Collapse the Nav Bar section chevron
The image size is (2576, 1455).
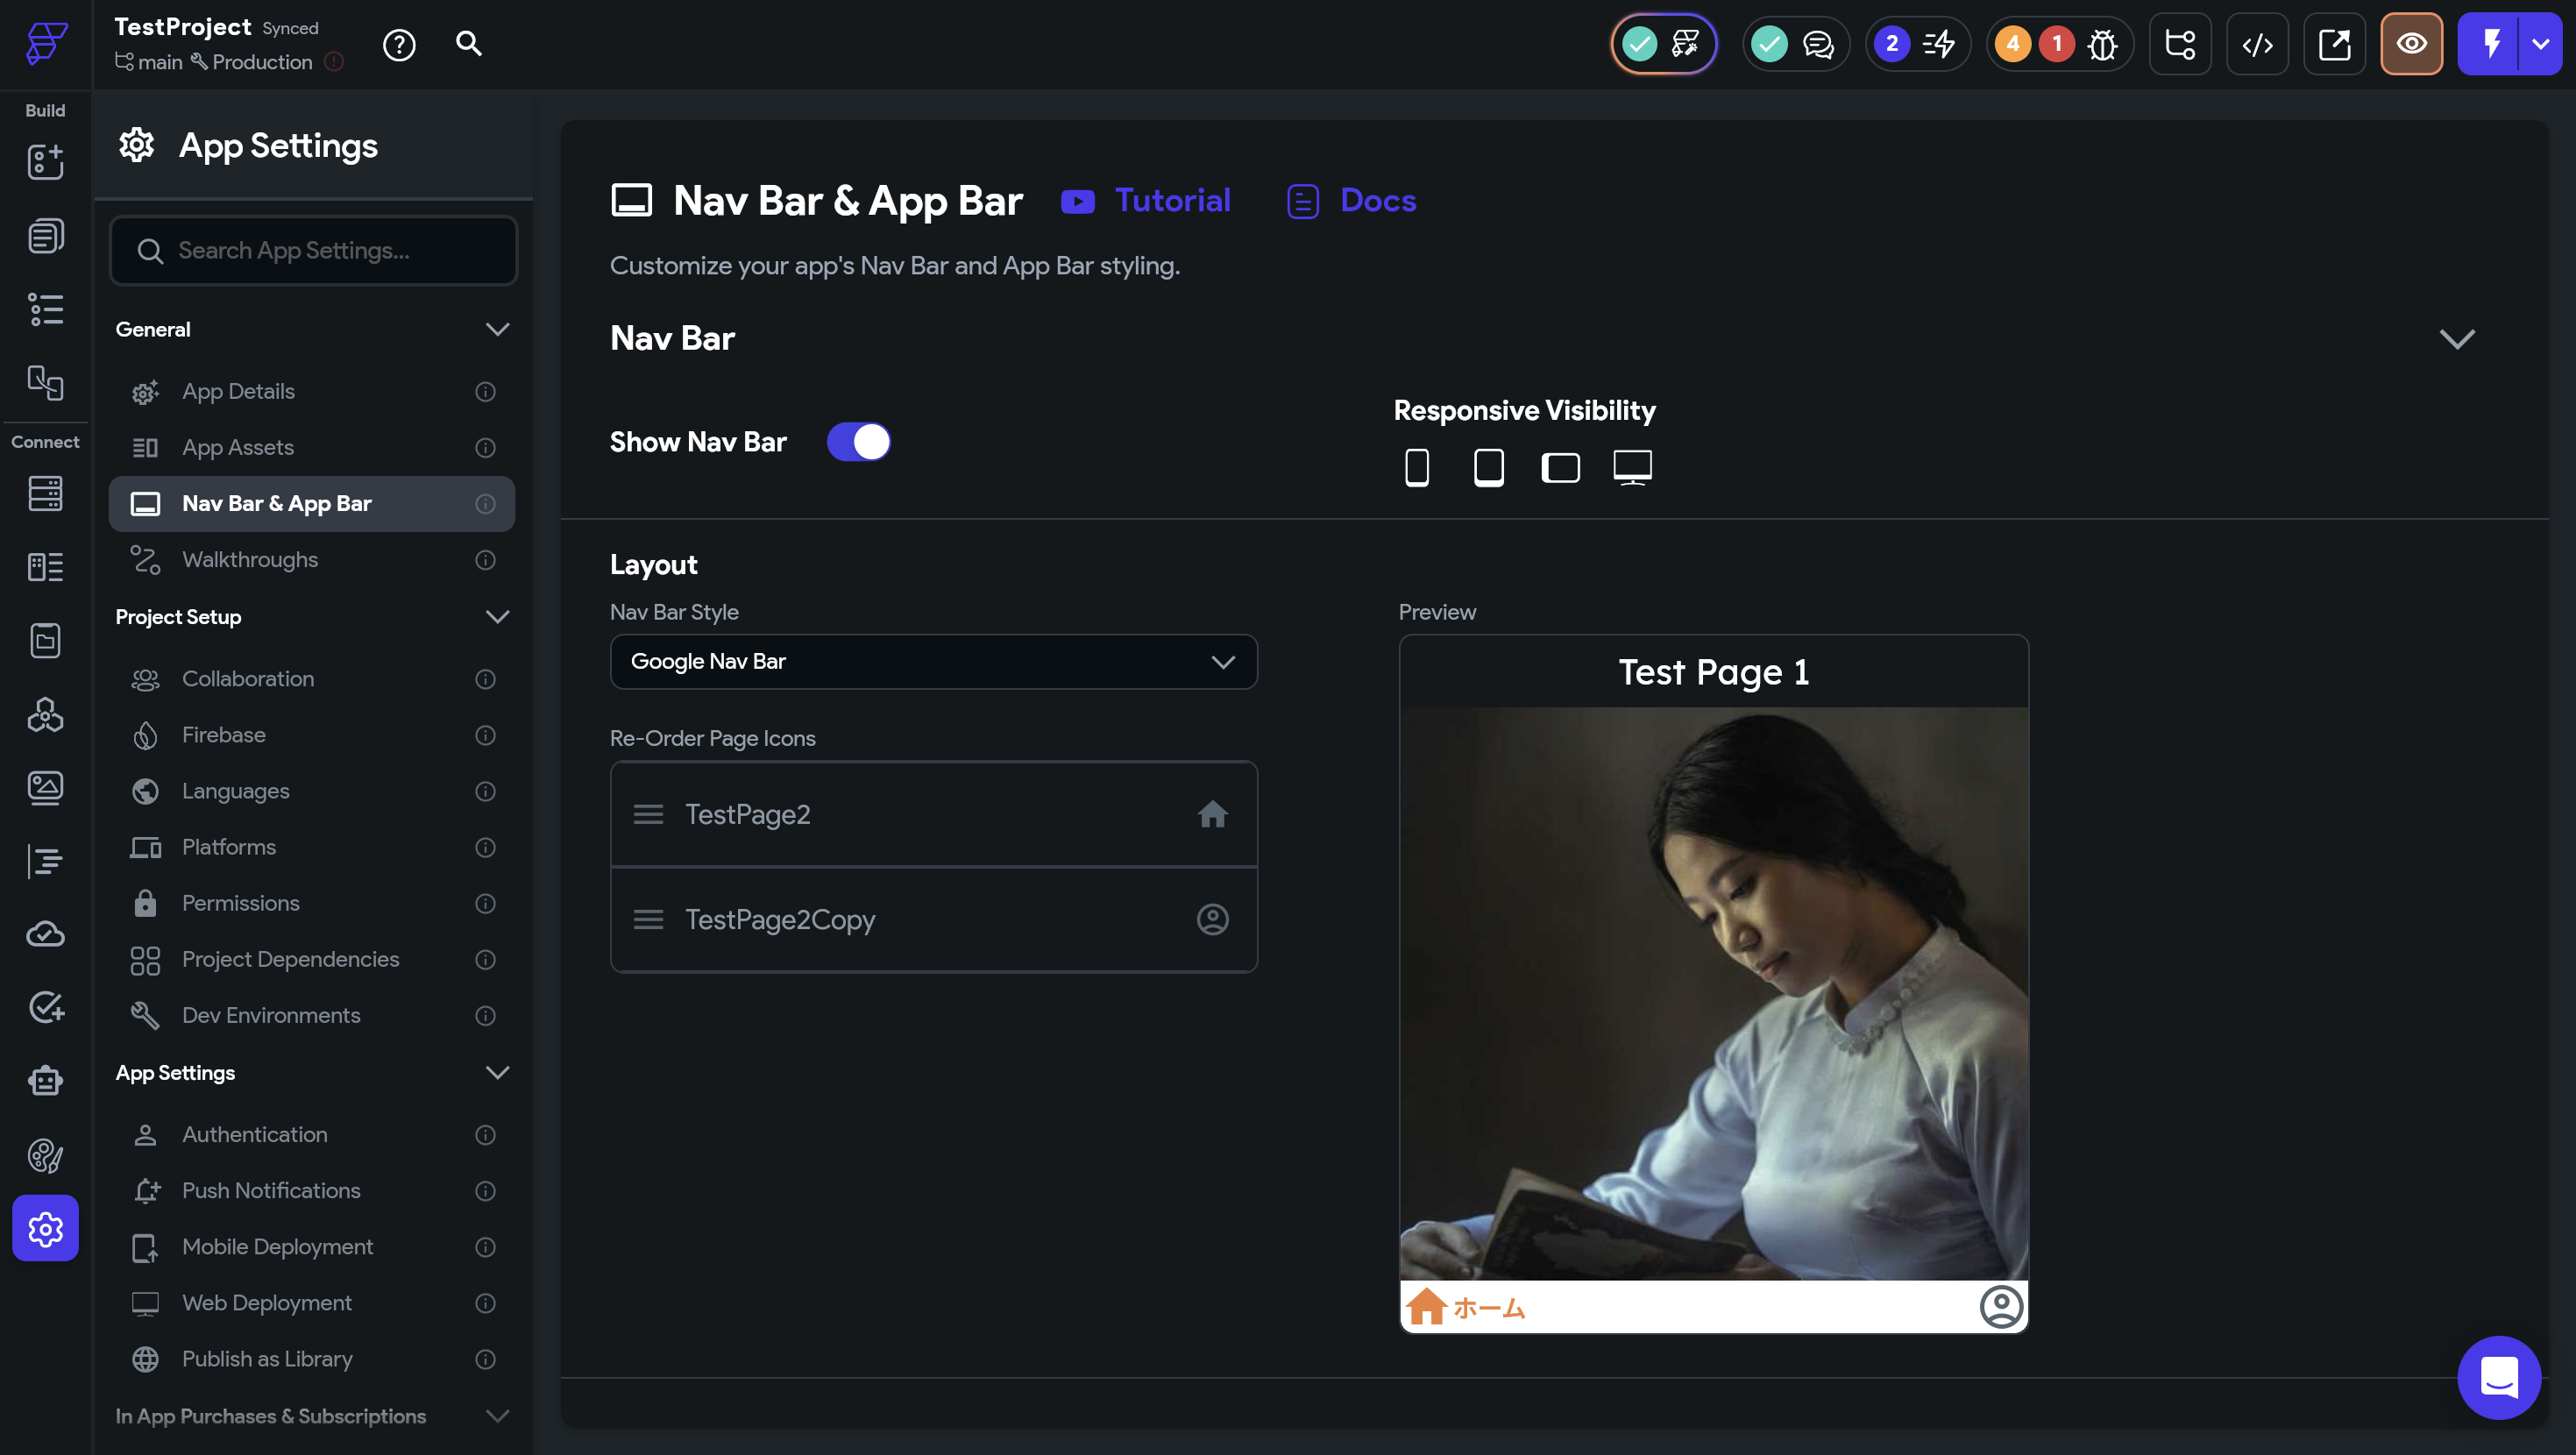2456,339
